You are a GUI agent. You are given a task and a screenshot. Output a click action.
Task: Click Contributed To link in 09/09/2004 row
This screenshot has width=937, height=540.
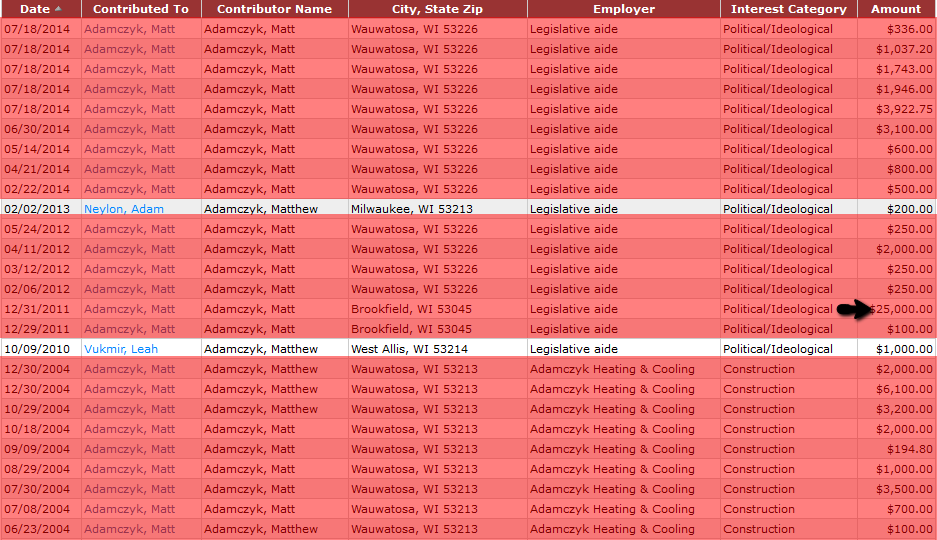coord(129,449)
